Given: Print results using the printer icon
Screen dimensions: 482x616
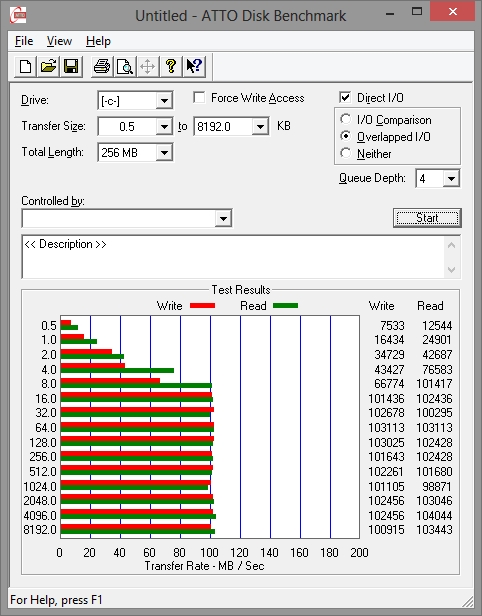Looking at the screenshot, I should pos(102,66).
